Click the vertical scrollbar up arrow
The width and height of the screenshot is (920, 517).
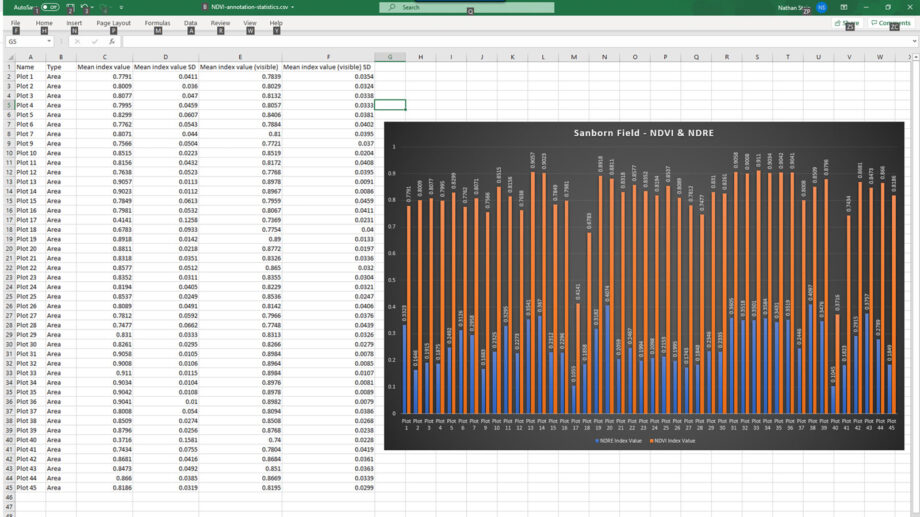coord(915,57)
